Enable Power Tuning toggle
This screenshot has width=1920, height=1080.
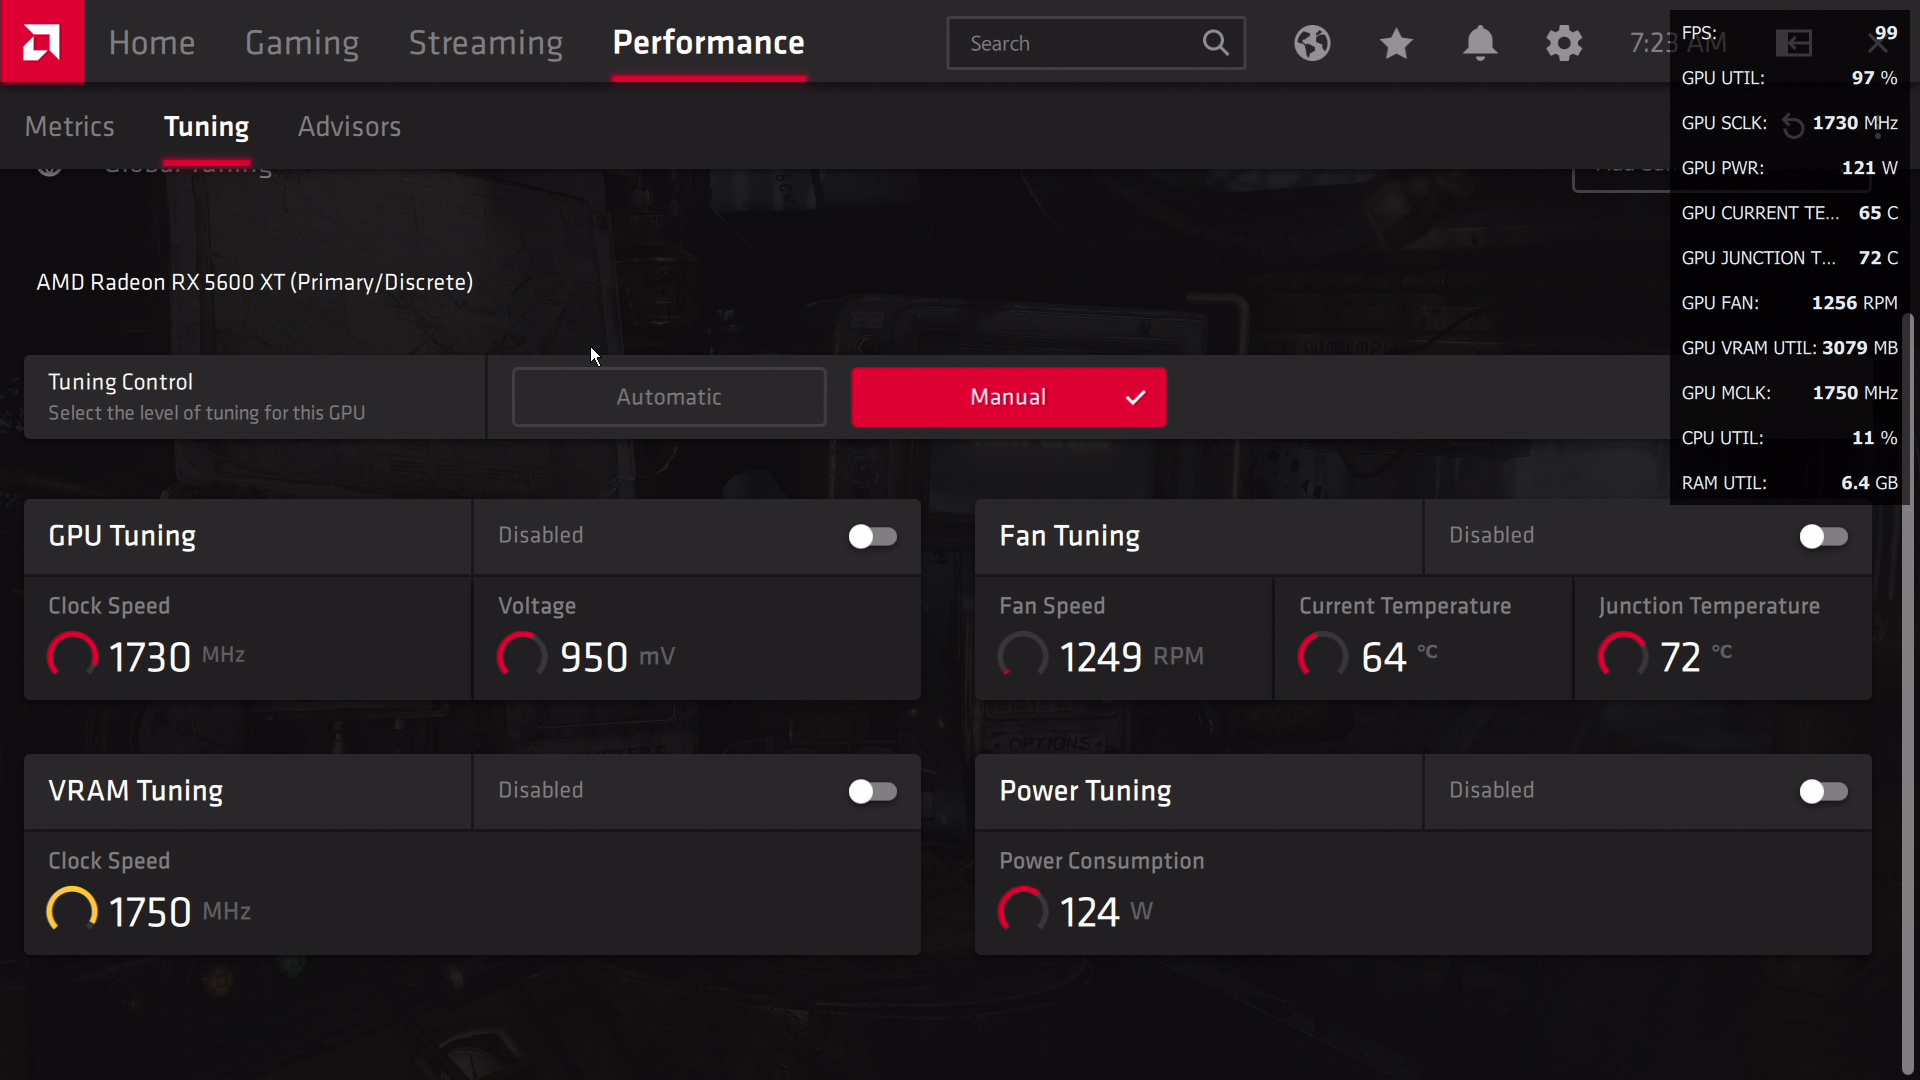(x=1823, y=792)
